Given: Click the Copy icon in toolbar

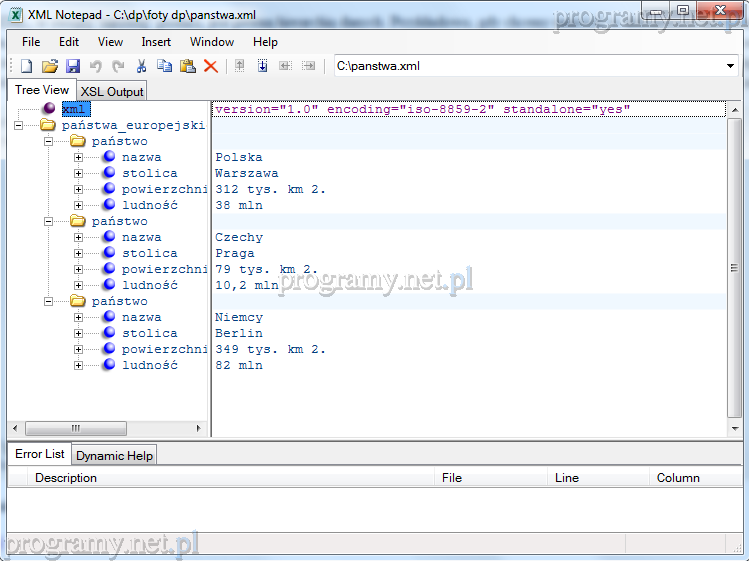Looking at the screenshot, I should tap(164, 66).
